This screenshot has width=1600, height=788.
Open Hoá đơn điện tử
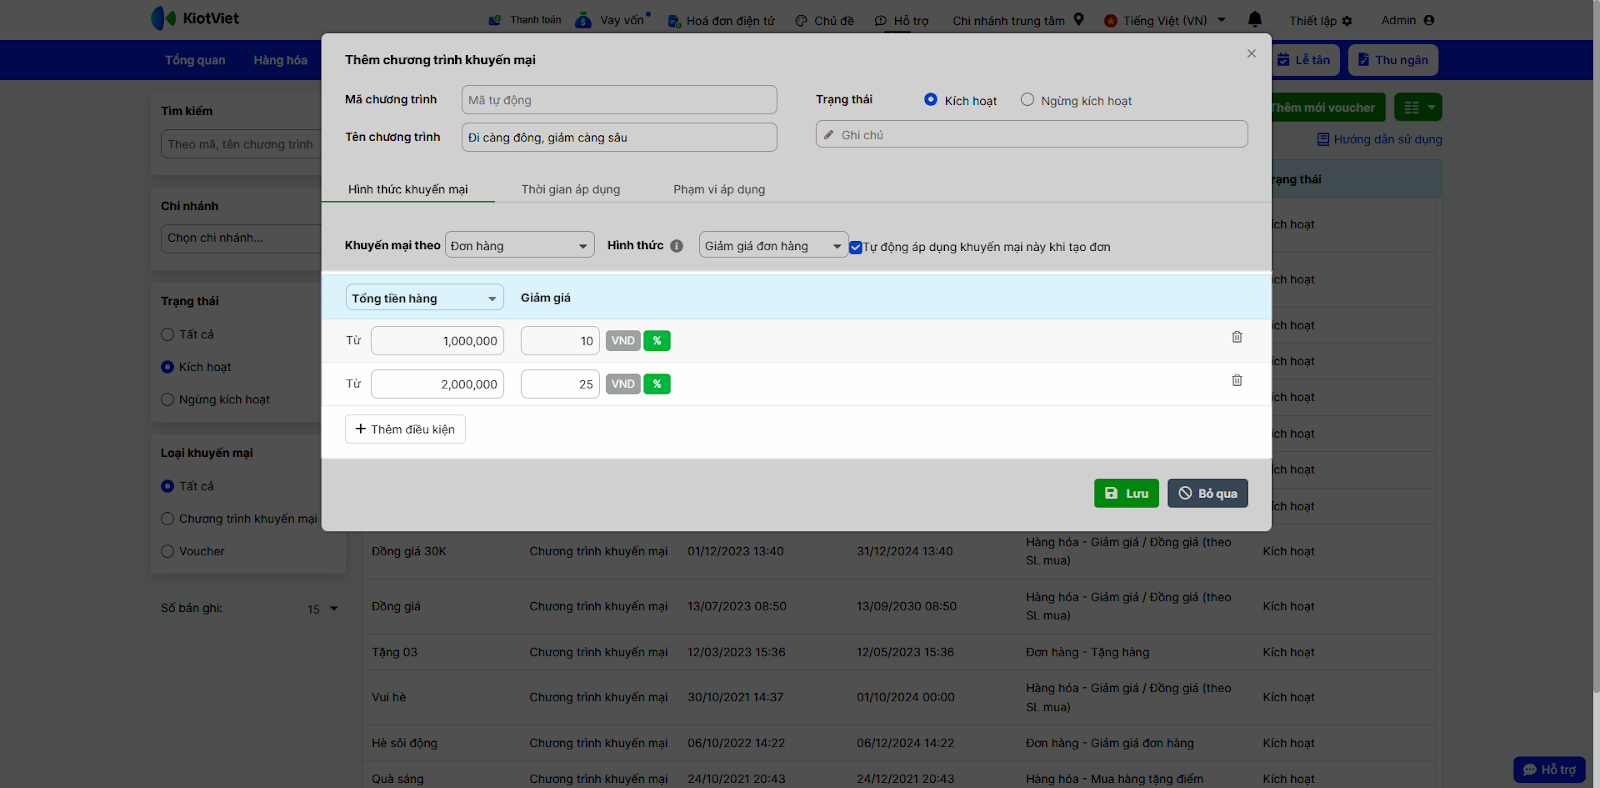(721, 20)
